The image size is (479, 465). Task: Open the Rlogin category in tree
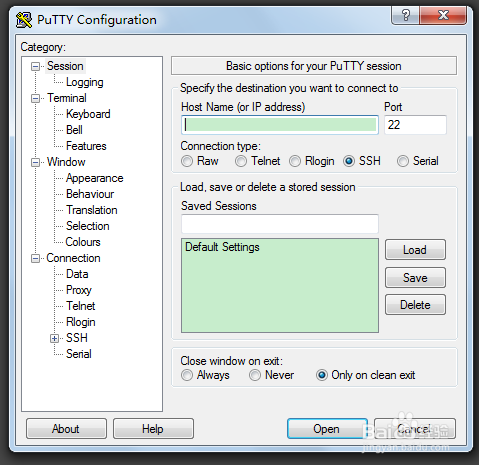pyautogui.click(x=81, y=322)
